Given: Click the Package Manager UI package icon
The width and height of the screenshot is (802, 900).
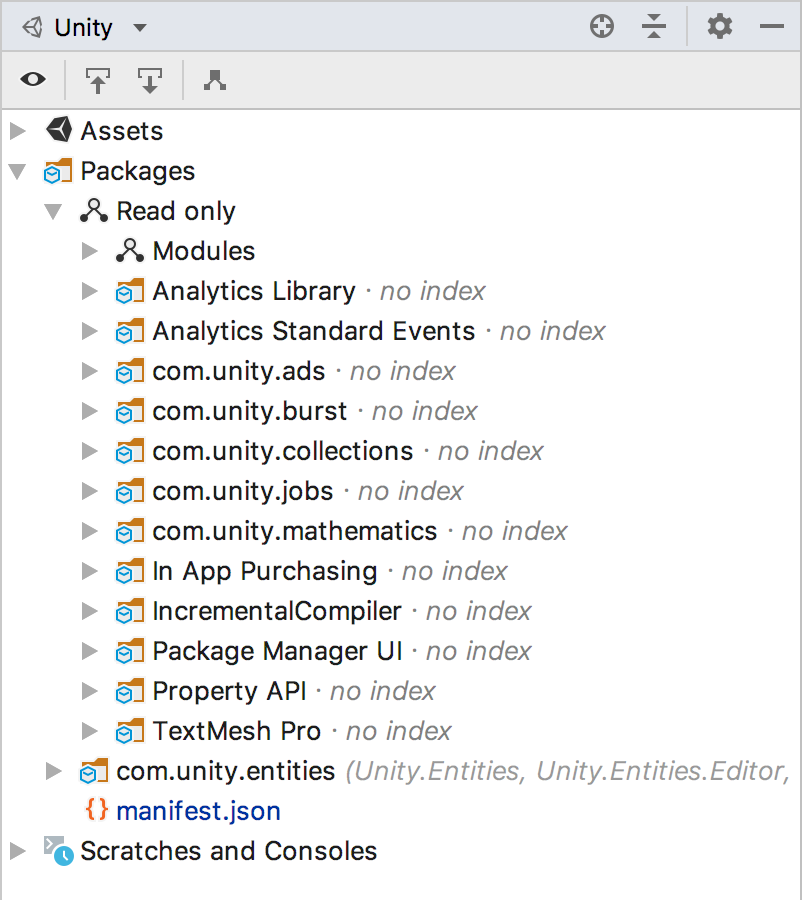Looking at the screenshot, I should coord(130,651).
